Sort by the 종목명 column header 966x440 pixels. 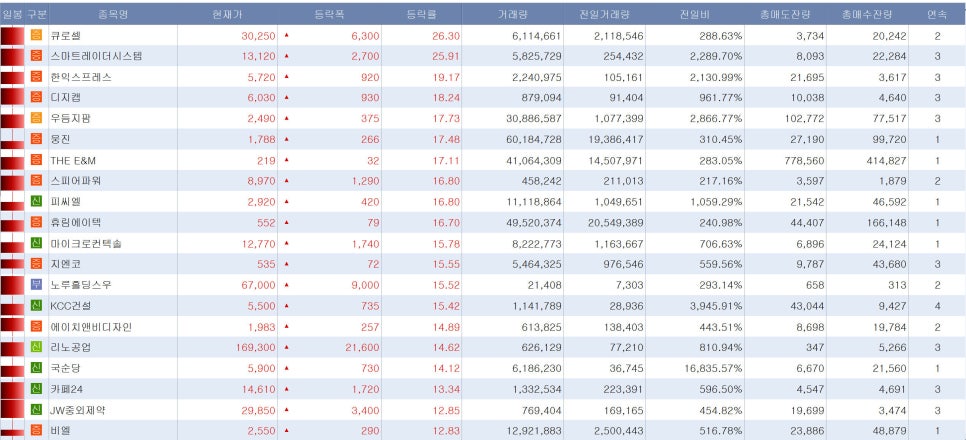(113, 14)
